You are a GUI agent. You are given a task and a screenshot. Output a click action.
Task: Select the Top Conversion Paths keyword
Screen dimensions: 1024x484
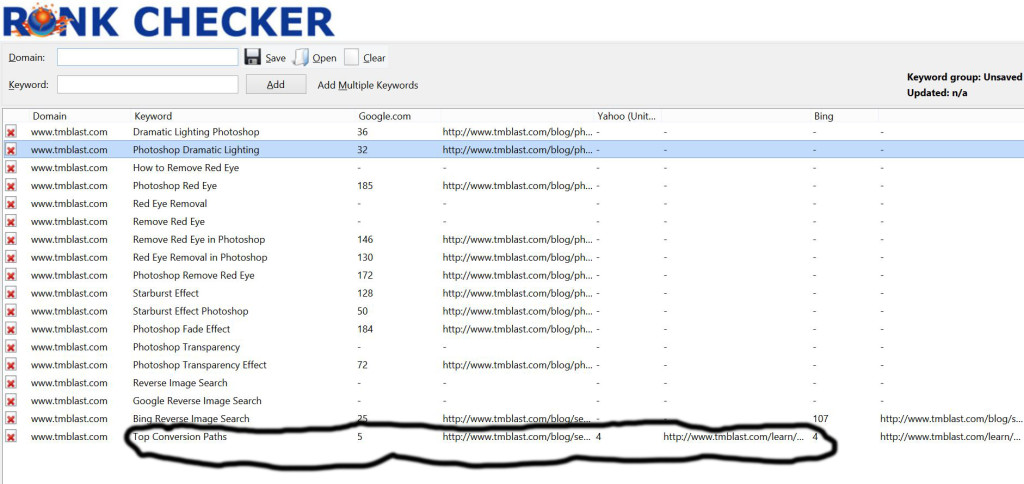[x=180, y=436]
